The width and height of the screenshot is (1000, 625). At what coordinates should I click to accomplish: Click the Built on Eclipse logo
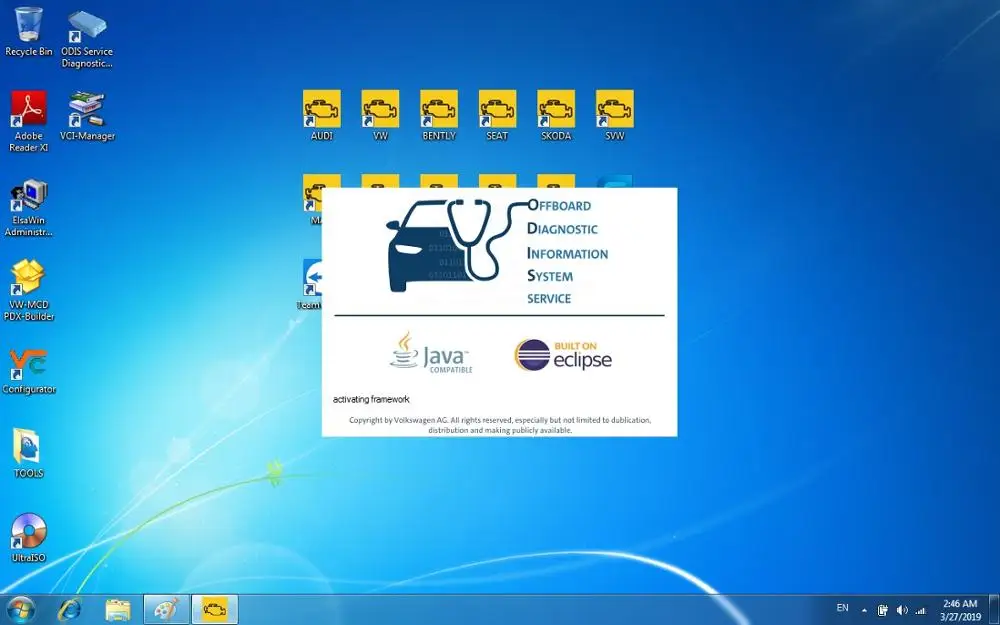[x=563, y=355]
